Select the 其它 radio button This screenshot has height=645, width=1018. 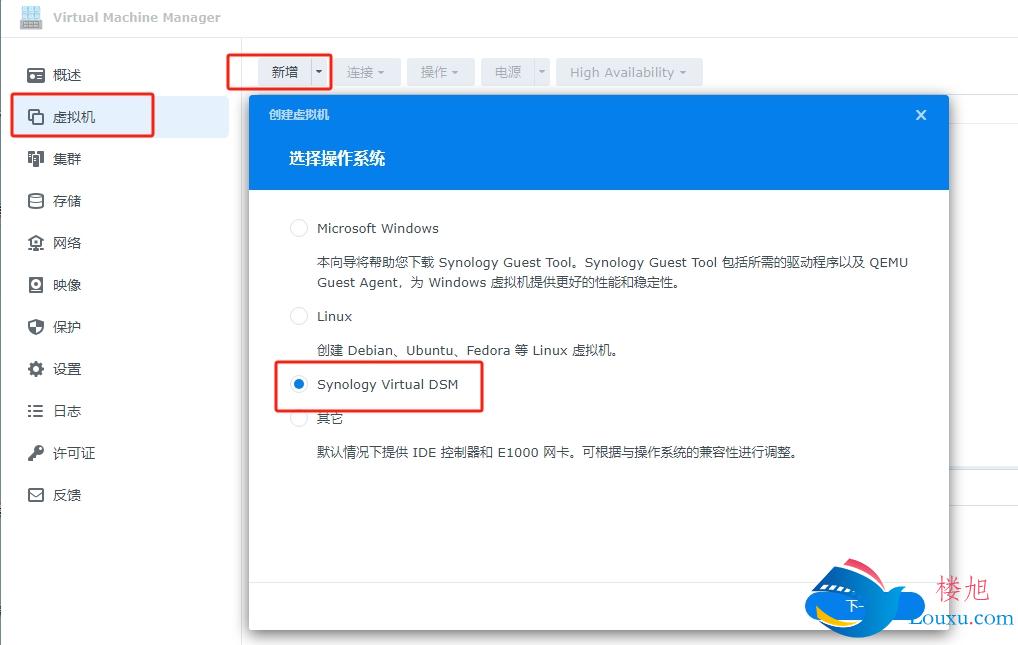(299, 418)
